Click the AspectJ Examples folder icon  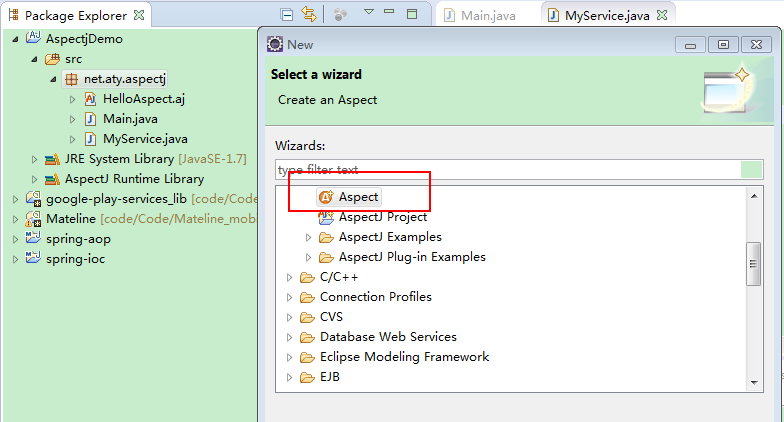coord(326,237)
